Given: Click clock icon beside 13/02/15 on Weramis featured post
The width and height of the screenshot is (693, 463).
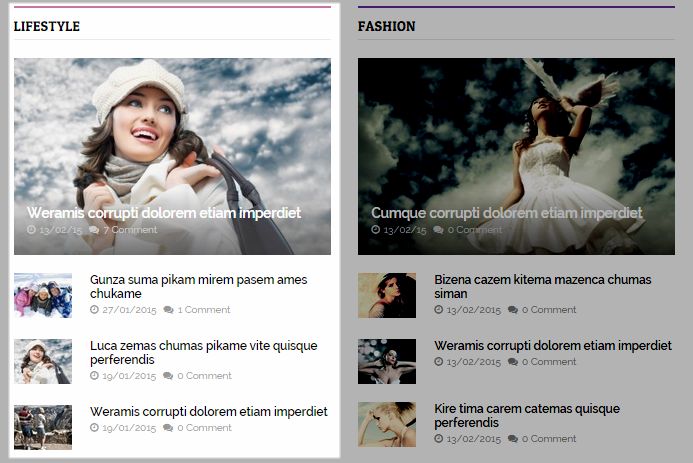Looking at the screenshot, I should pyautogui.click(x=31, y=230).
